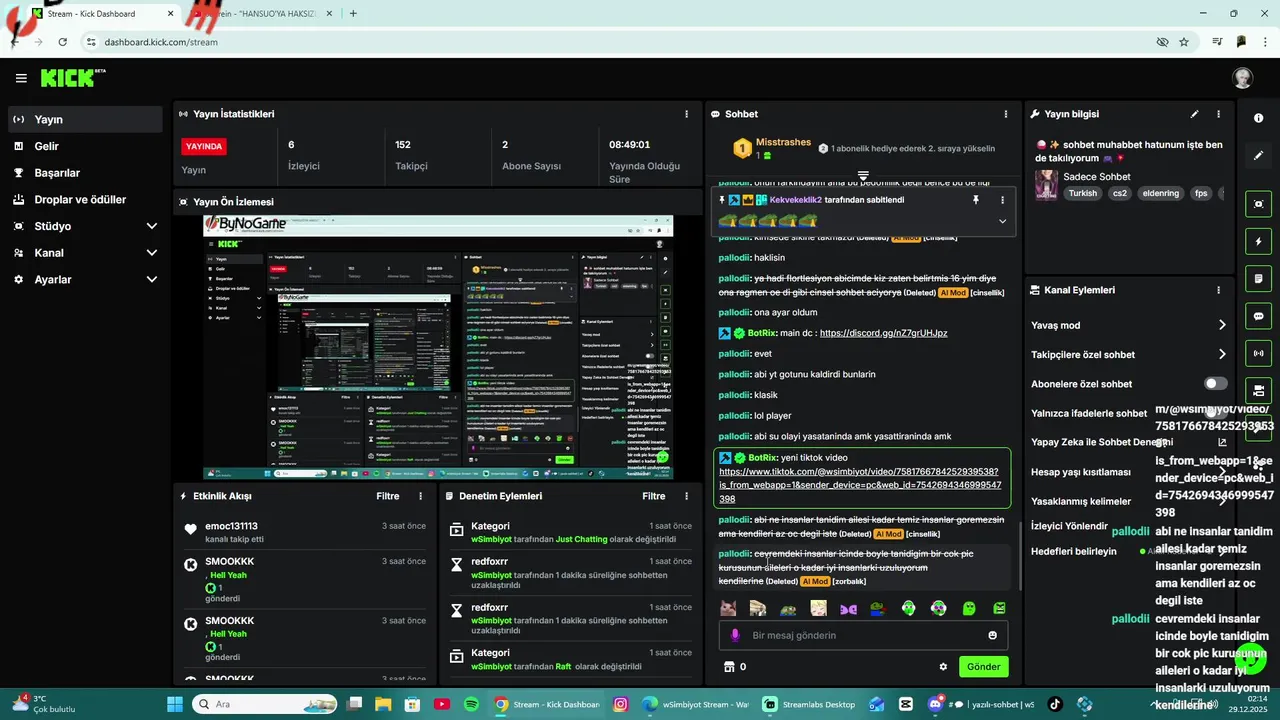Image resolution: width=1280 pixels, height=720 pixels.
Task: Click the Gönder send button
Action: point(983,667)
